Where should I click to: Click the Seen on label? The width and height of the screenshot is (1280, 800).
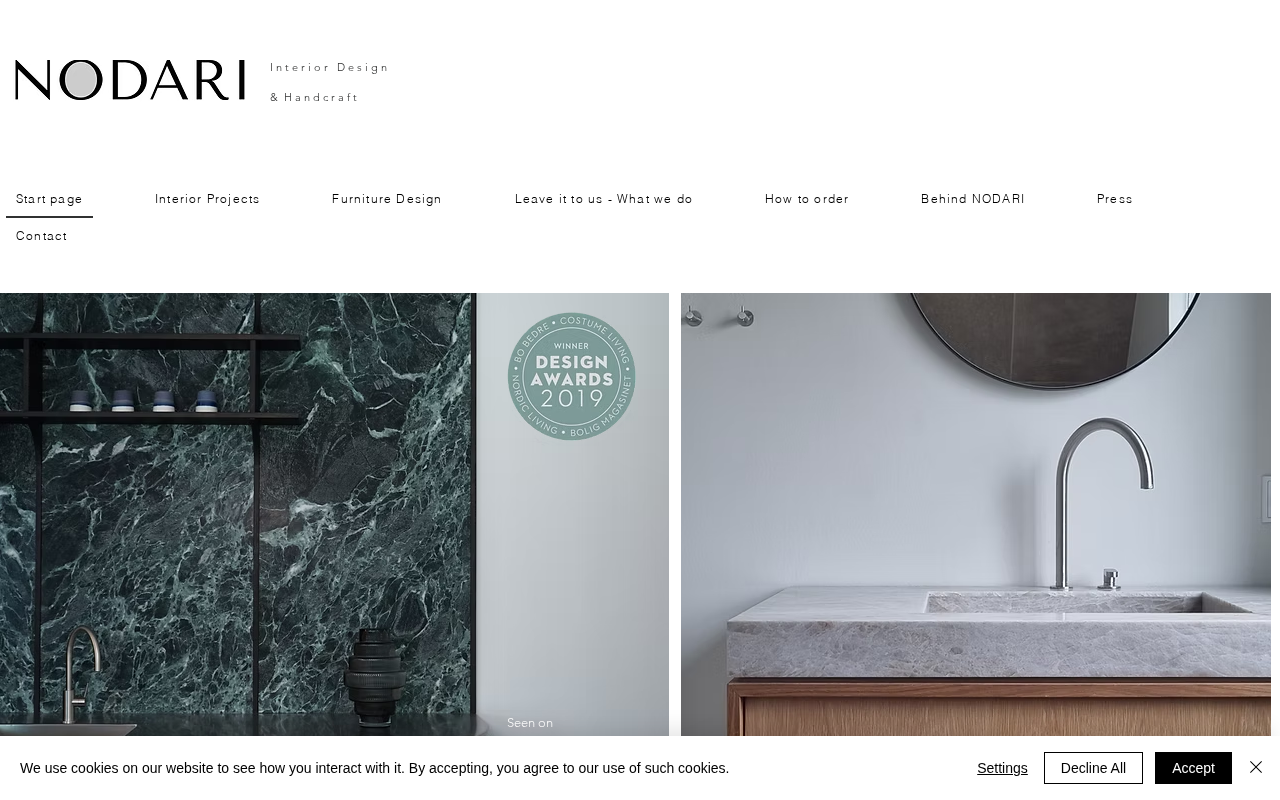tap(530, 723)
